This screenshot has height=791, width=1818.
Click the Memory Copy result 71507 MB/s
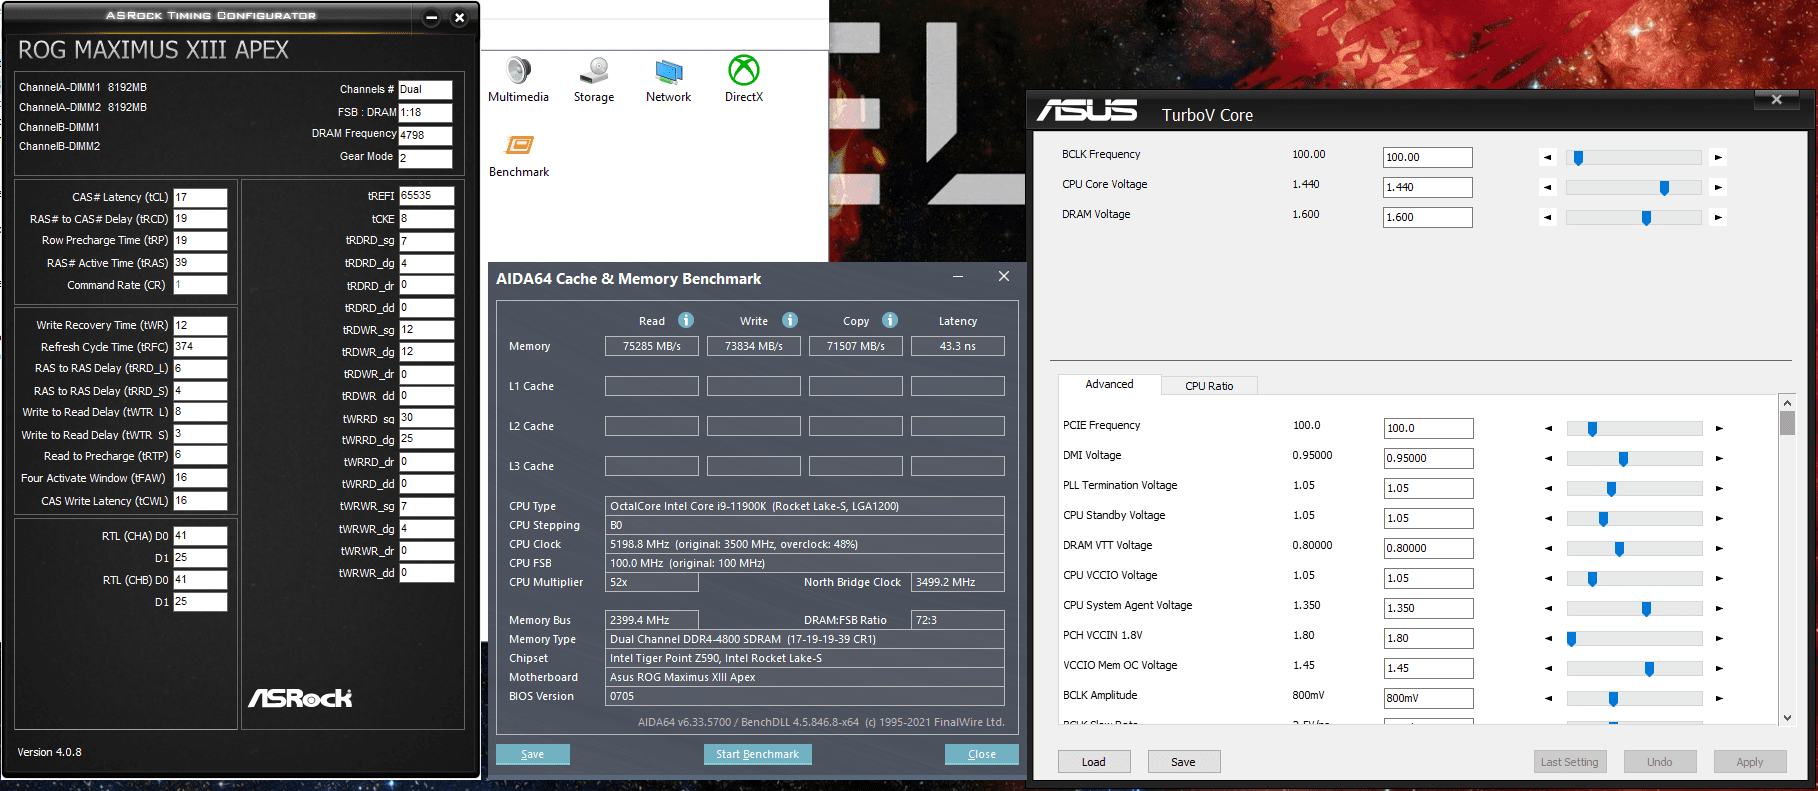856,346
